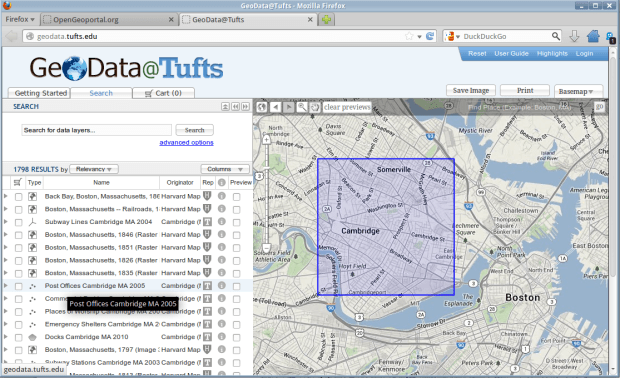Screen dimensions: 620x378
Task: Open the advanced options link
Action: 186,142
